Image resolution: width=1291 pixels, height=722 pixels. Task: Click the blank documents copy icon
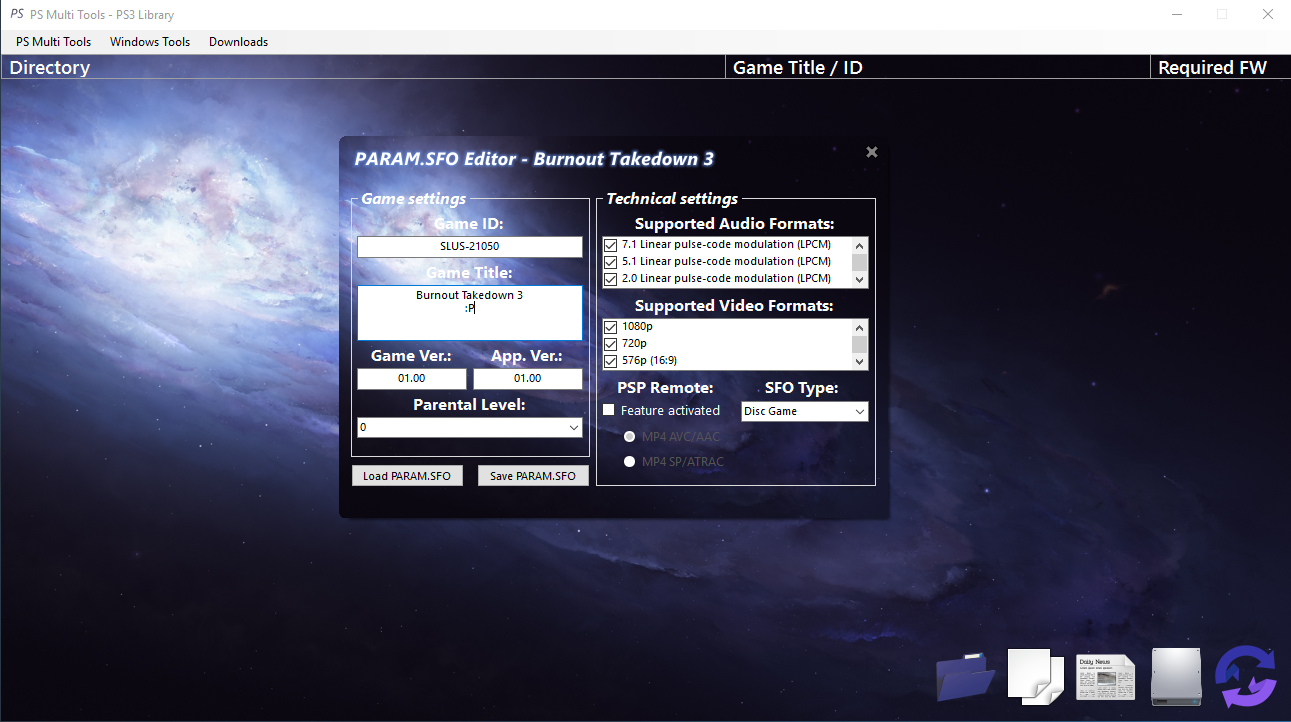click(x=1035, y=676)
